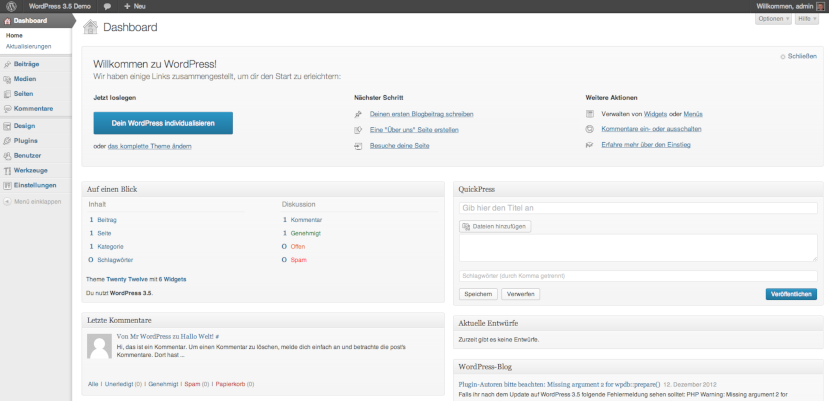
Task: Open the Werkzeuge menu in the sidebar
Action: pos(35,170)
